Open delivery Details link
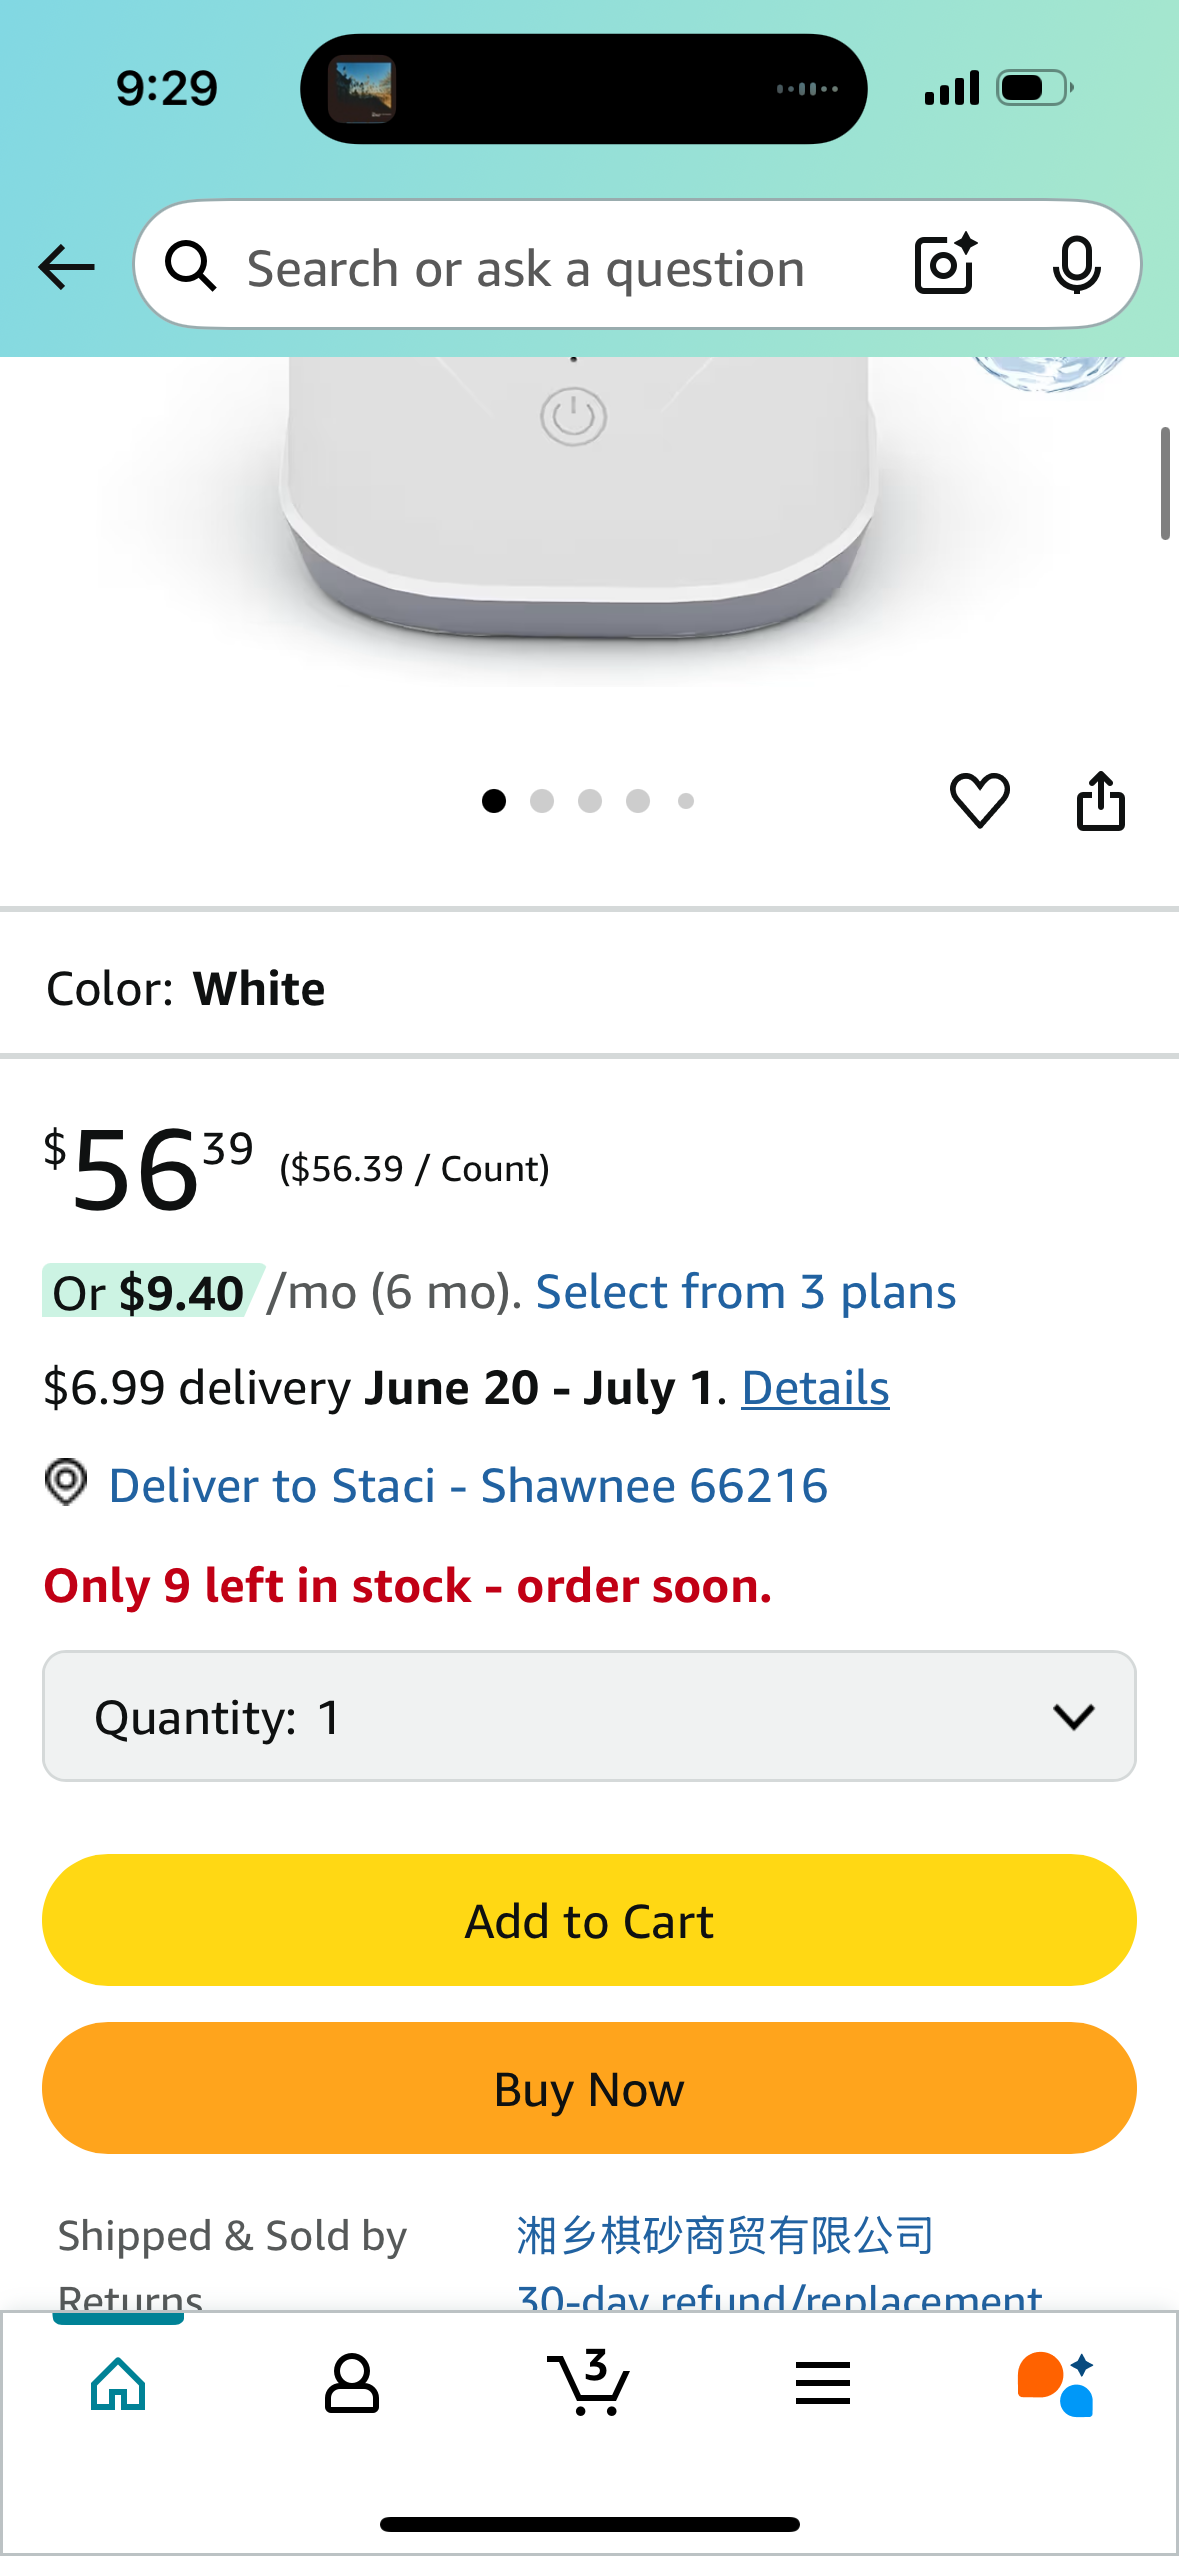The image size is (1179, 2556). click(815, 1388)
